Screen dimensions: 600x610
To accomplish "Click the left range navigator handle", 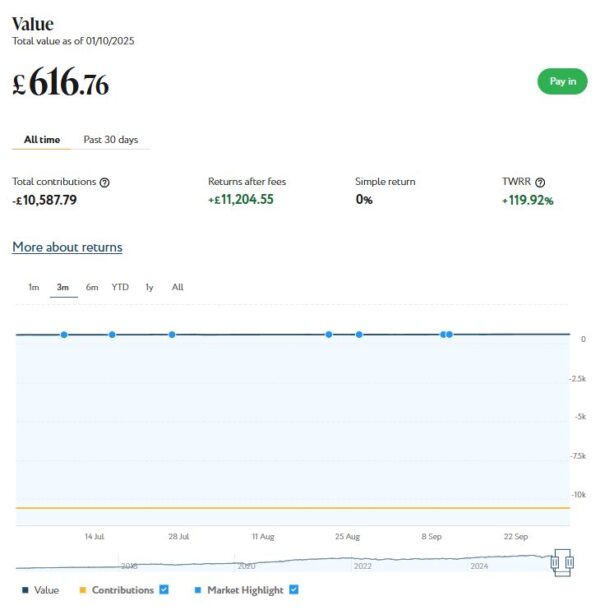I will [x=556, y=563].
